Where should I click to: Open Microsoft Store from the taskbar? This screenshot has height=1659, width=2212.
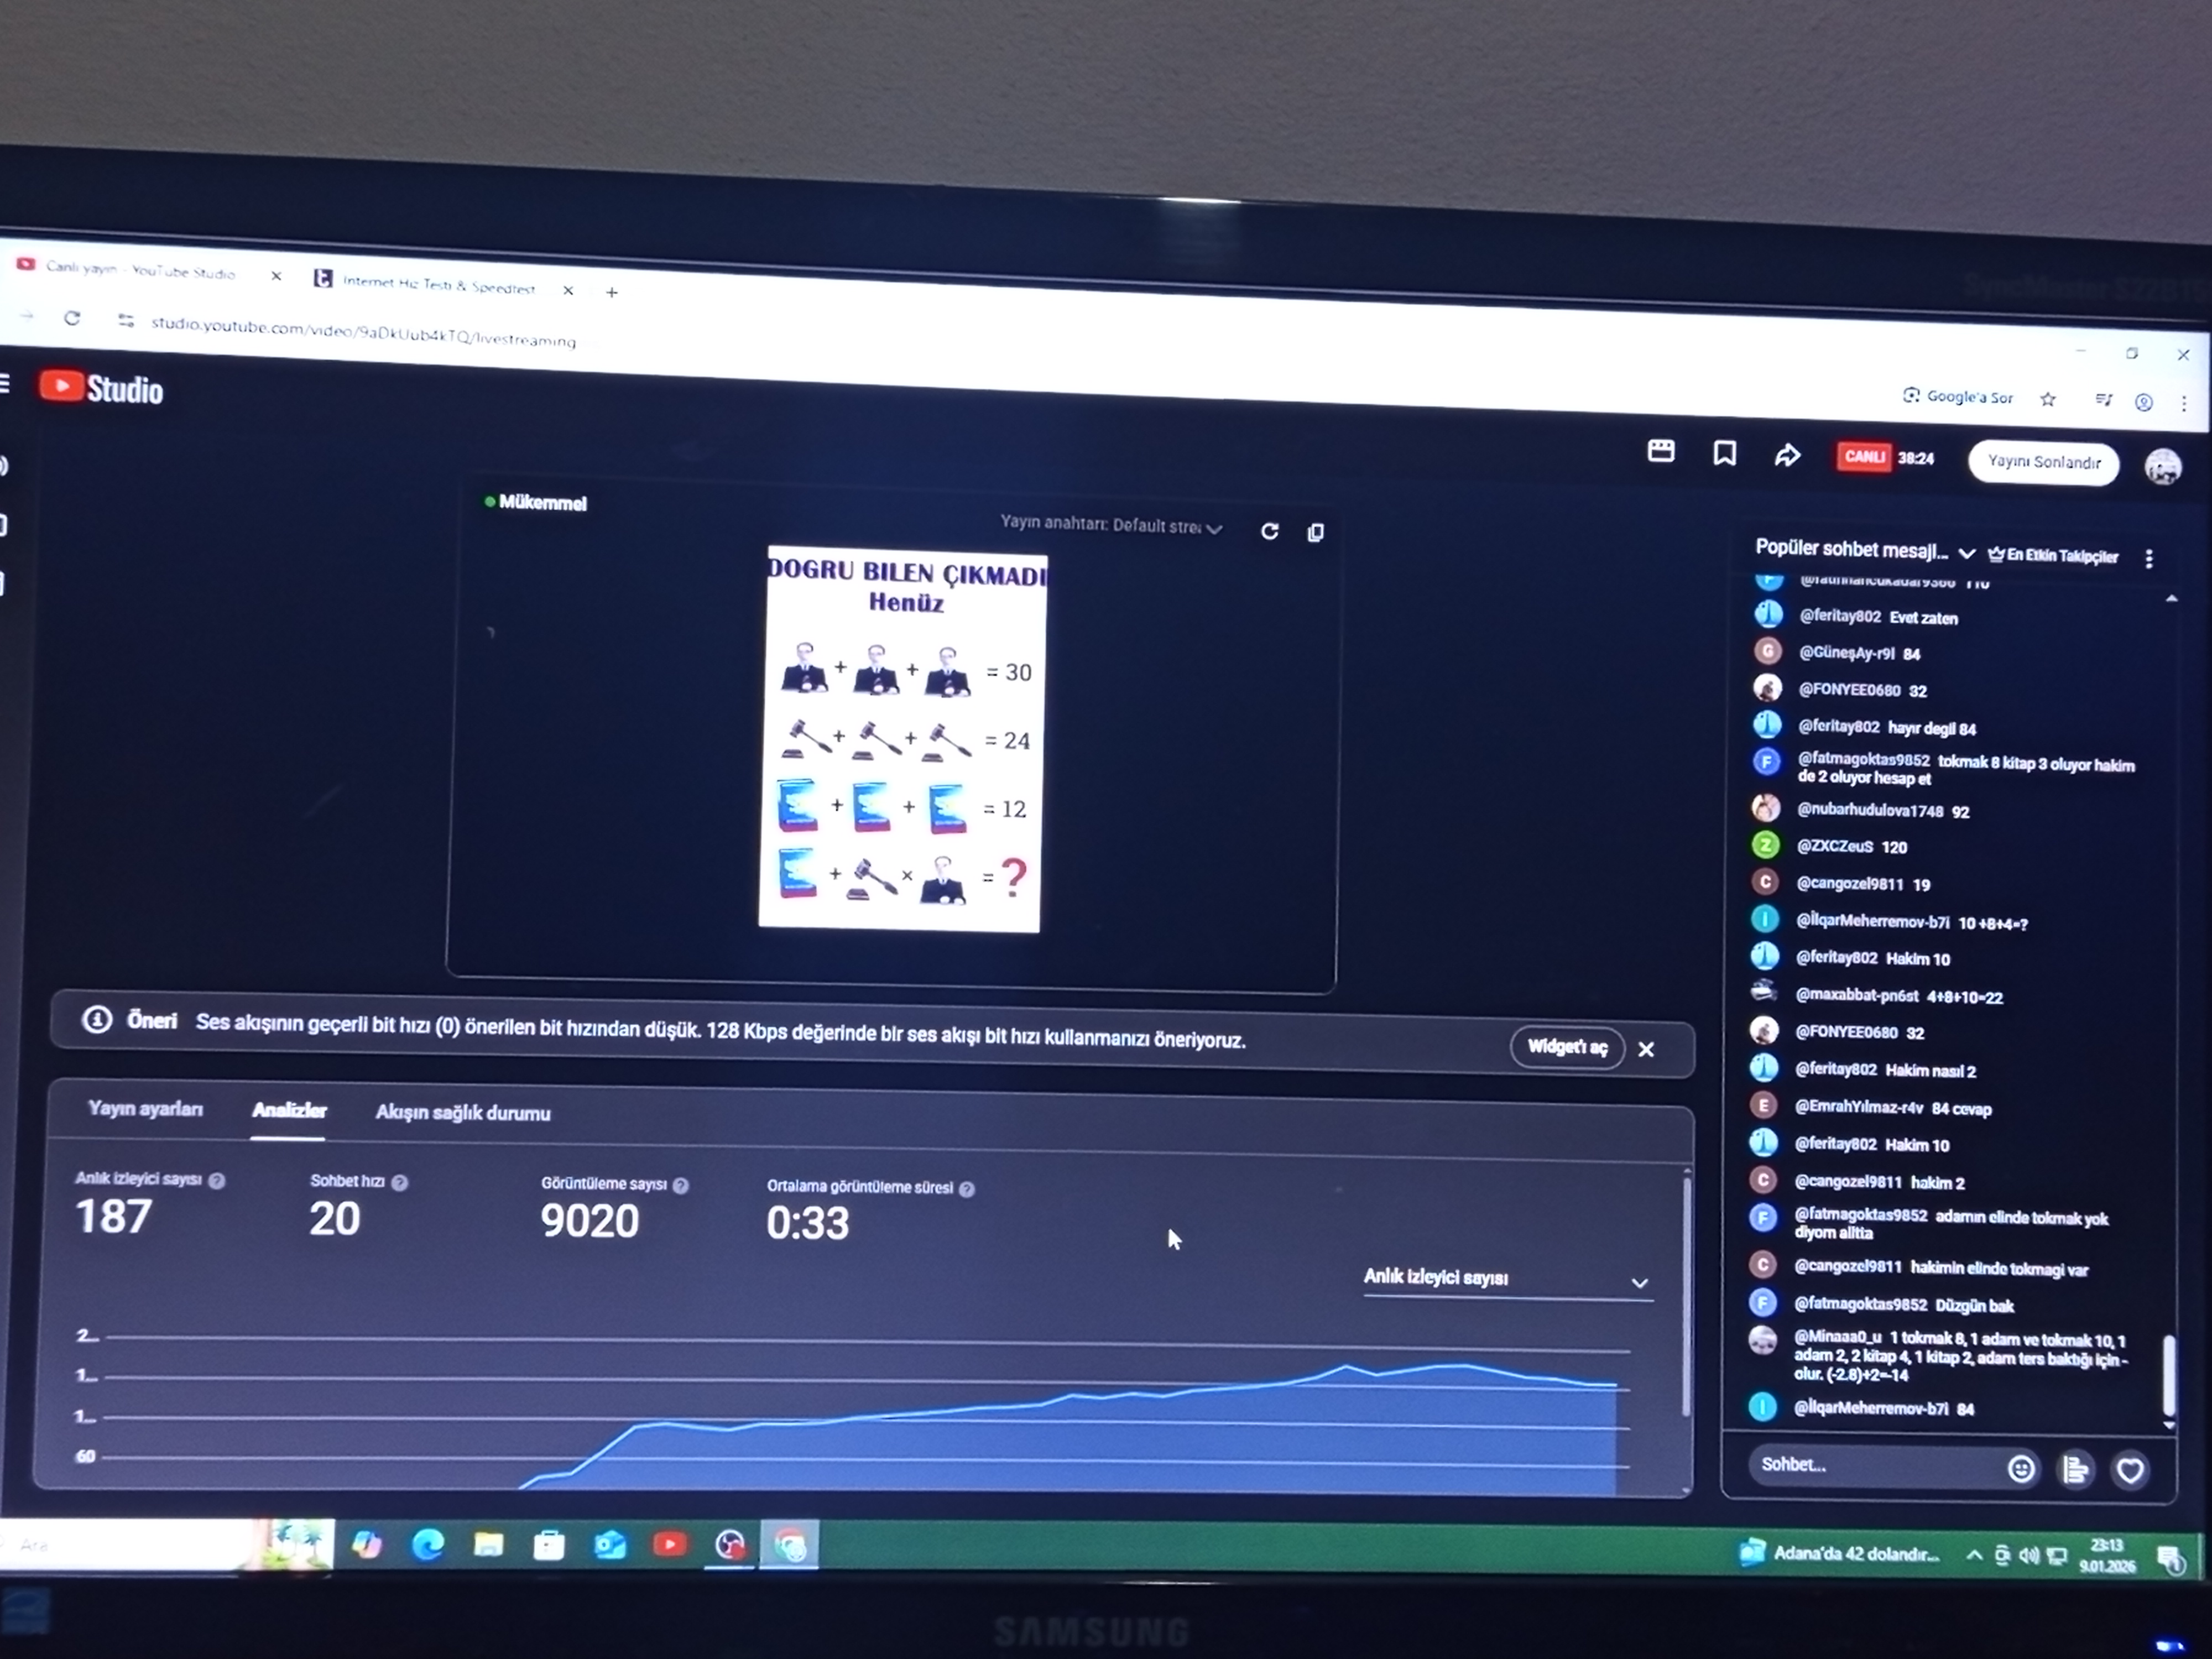549,1546
